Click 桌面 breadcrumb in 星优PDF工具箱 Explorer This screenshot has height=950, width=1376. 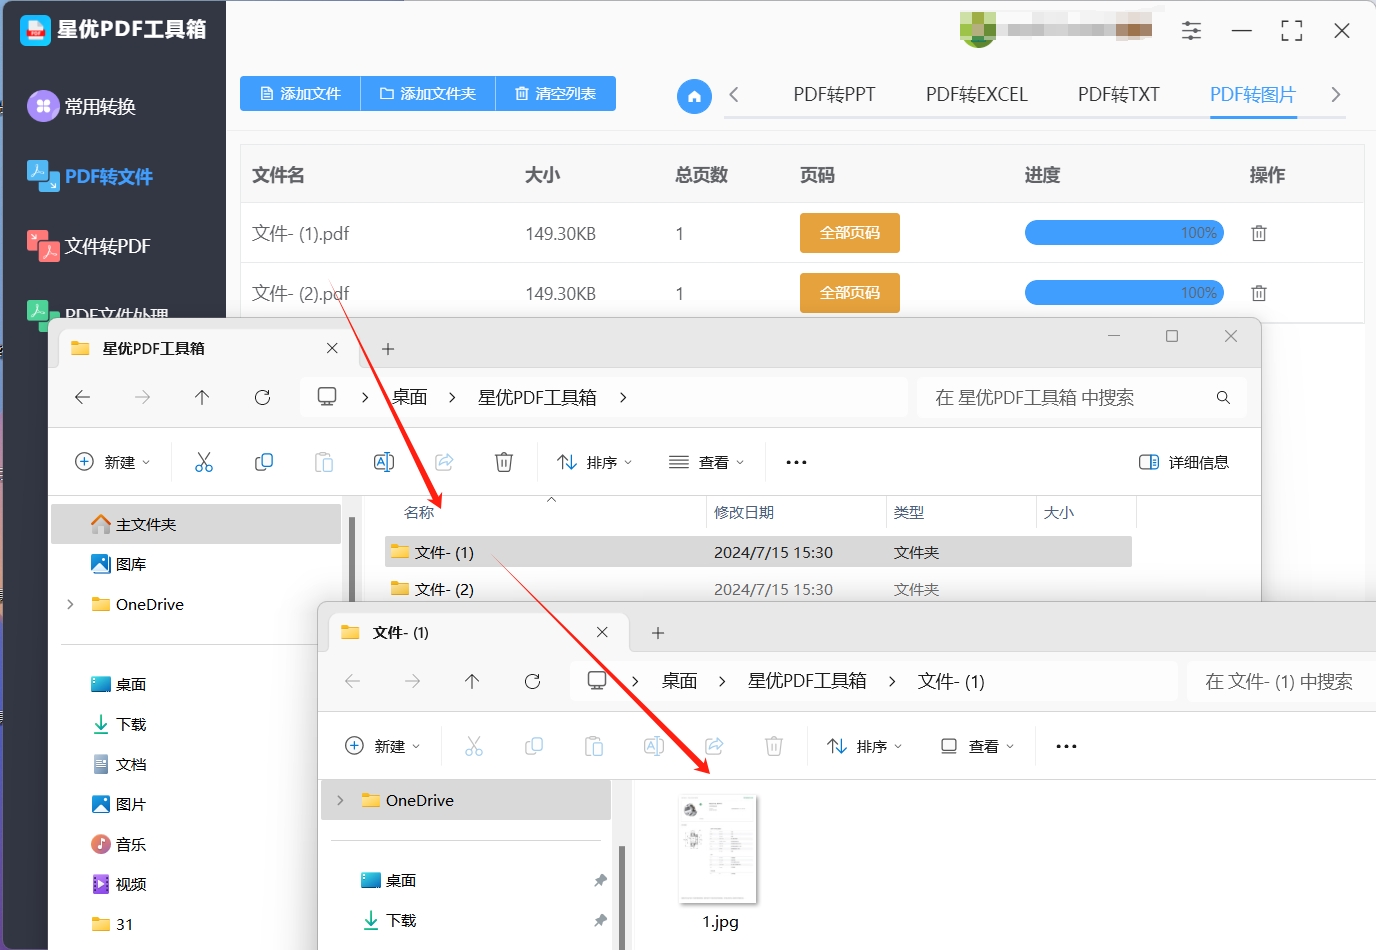pyautogui.click(x=410, y=397)
